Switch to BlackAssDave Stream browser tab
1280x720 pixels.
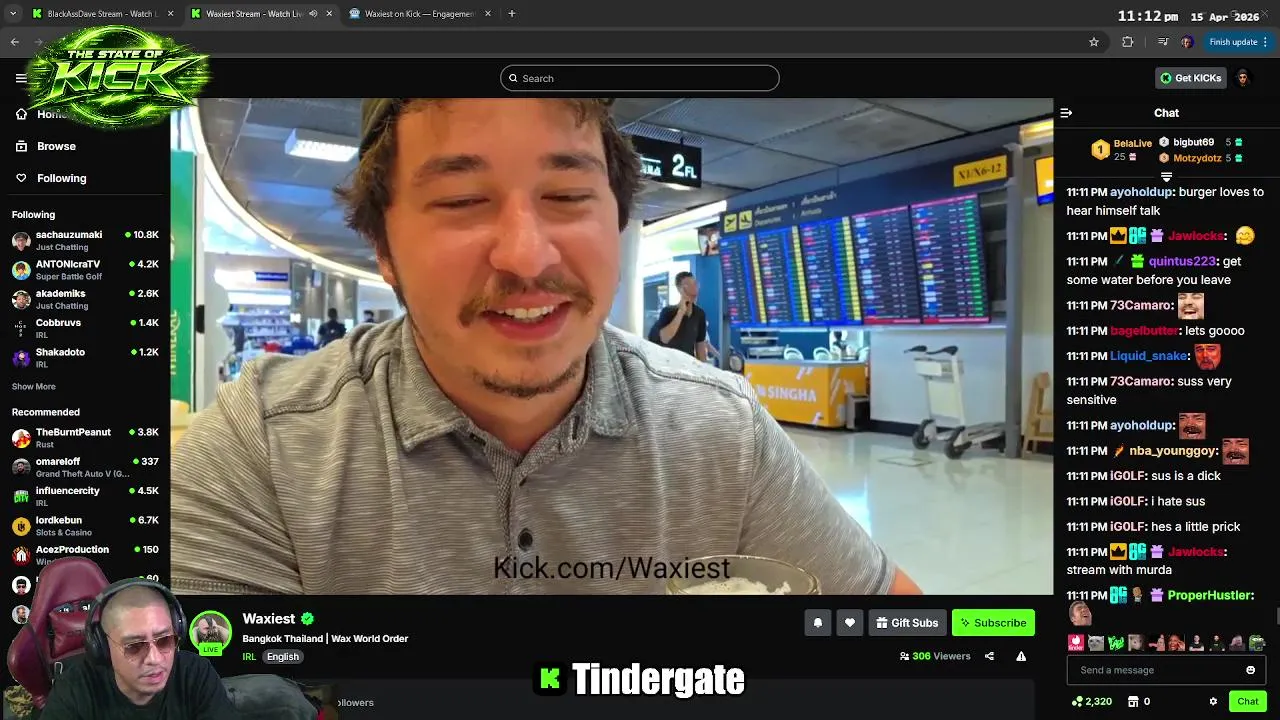tap(100, 14)
